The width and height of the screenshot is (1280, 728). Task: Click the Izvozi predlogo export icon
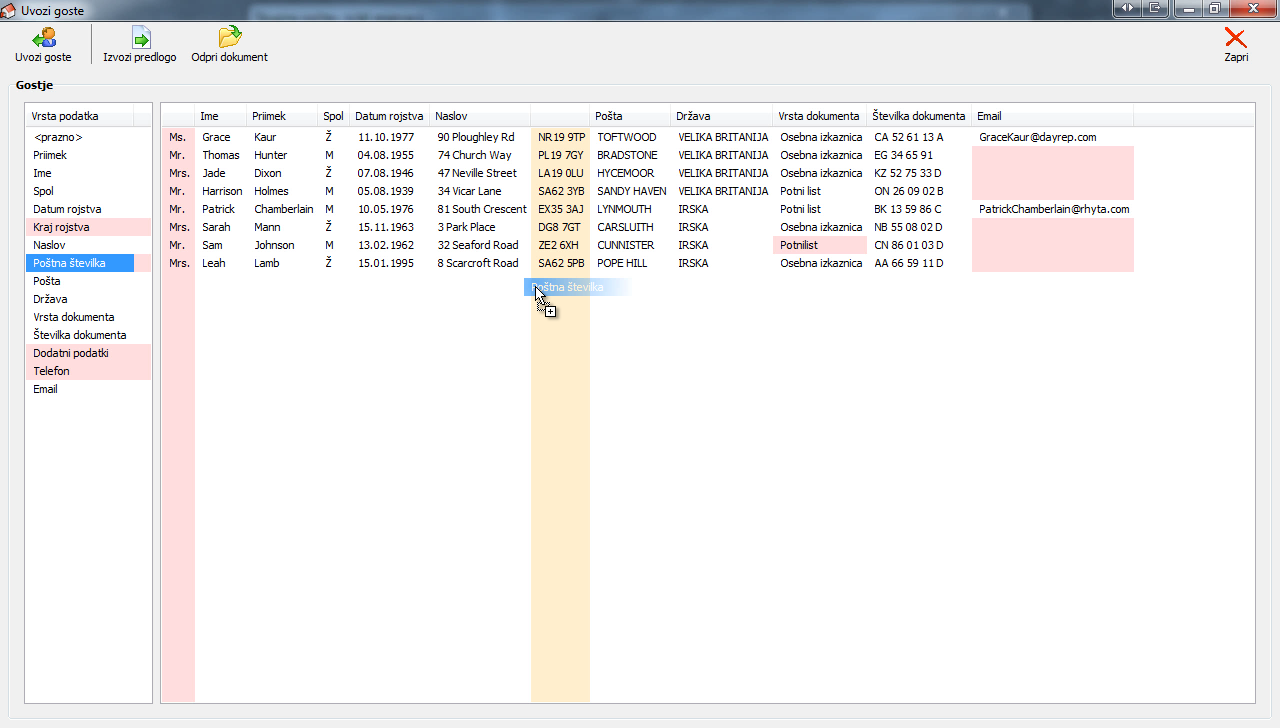pyautogui.click(x=140, y=38)
